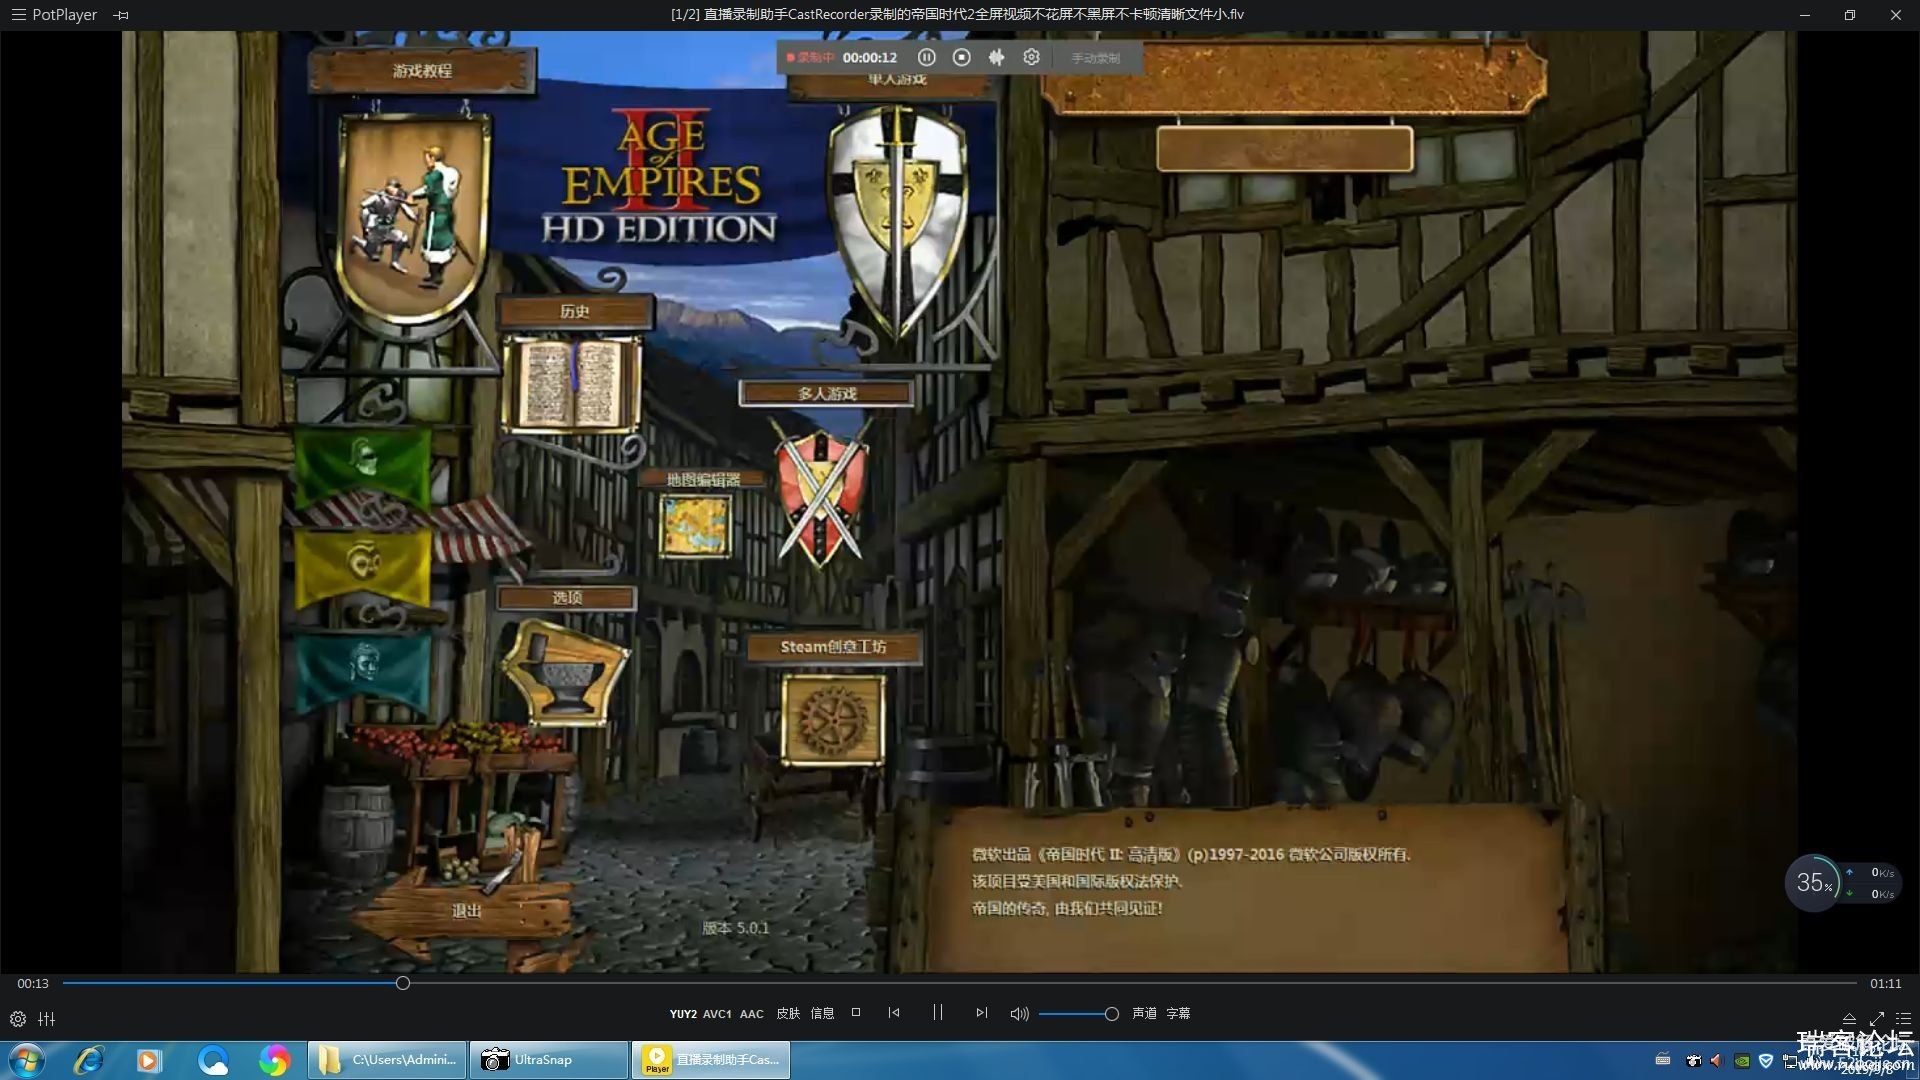This screenshot has height=1080, width=1920.
Task: Skip to the previous file
Action: click(x=894, y=1013)
